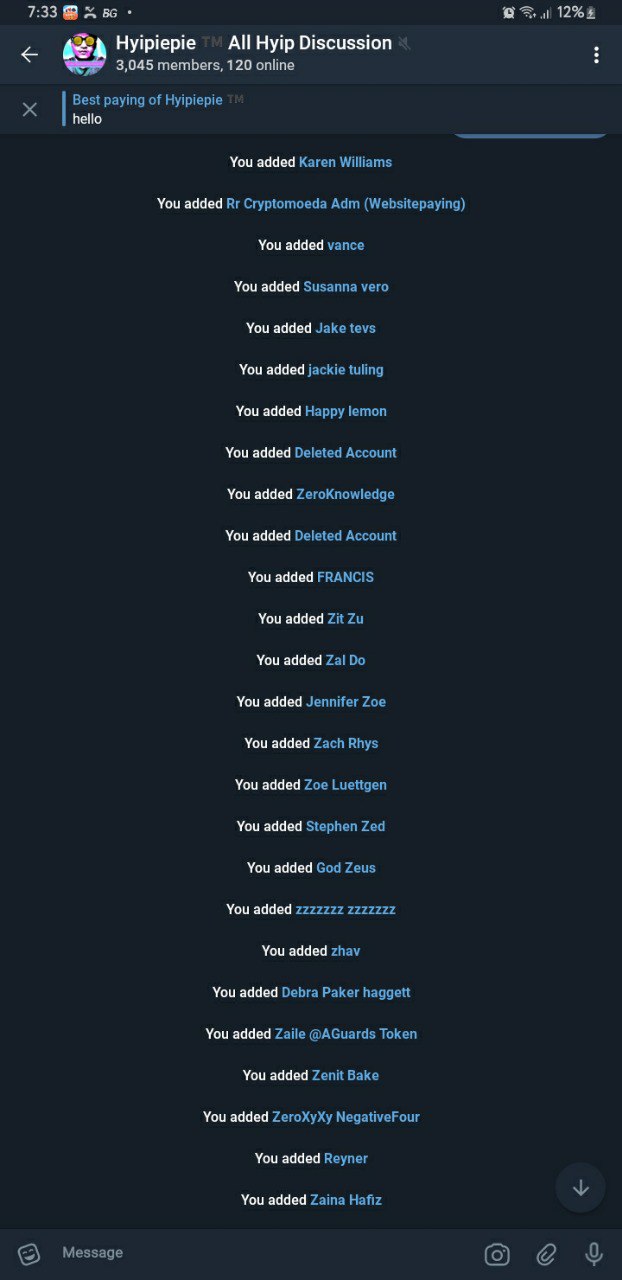Viewport: 622px width, 1280px height.
Task: Tap the attachment paperclip icon
Action: (x=546, y=1254)
